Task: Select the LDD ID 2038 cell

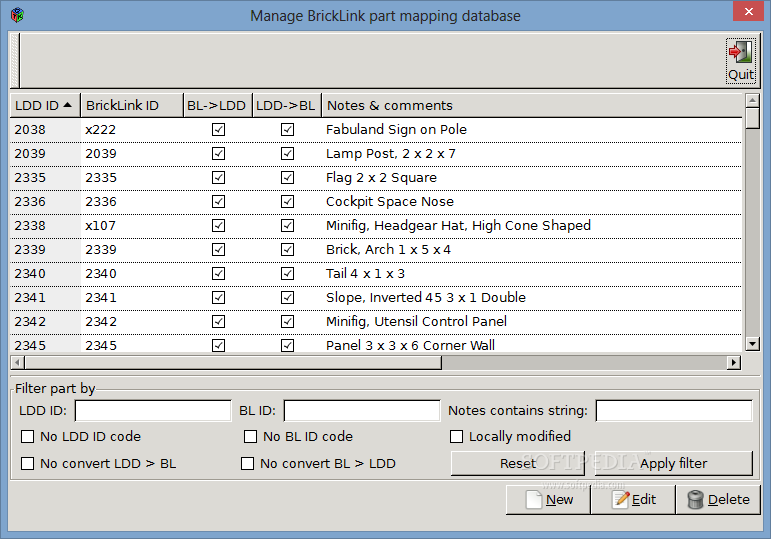Action: pyautogui.click(x=45, y=129)
